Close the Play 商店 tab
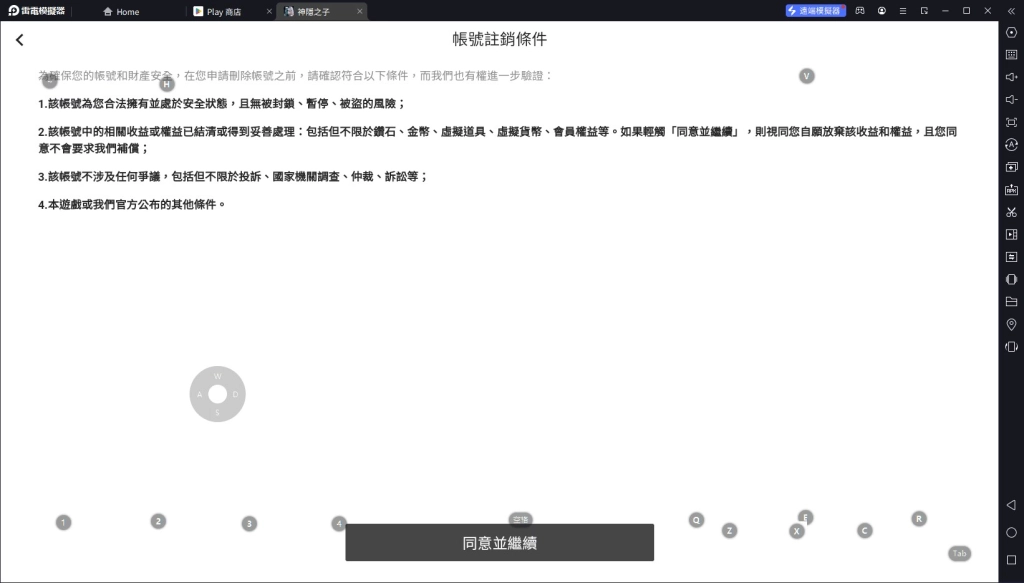Screen dimensions: 1024x583 [x=269, y=11]
